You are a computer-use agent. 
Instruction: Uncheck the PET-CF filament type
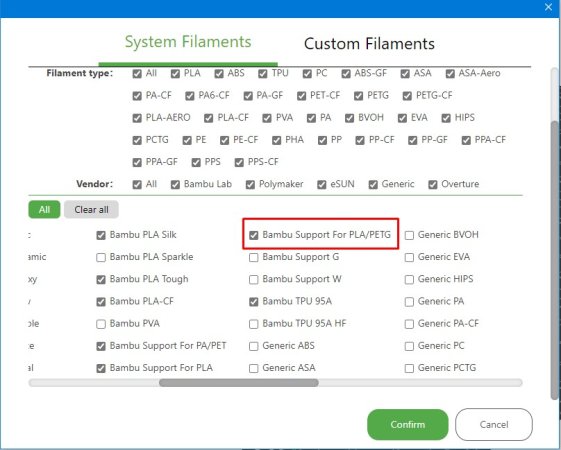302,96
